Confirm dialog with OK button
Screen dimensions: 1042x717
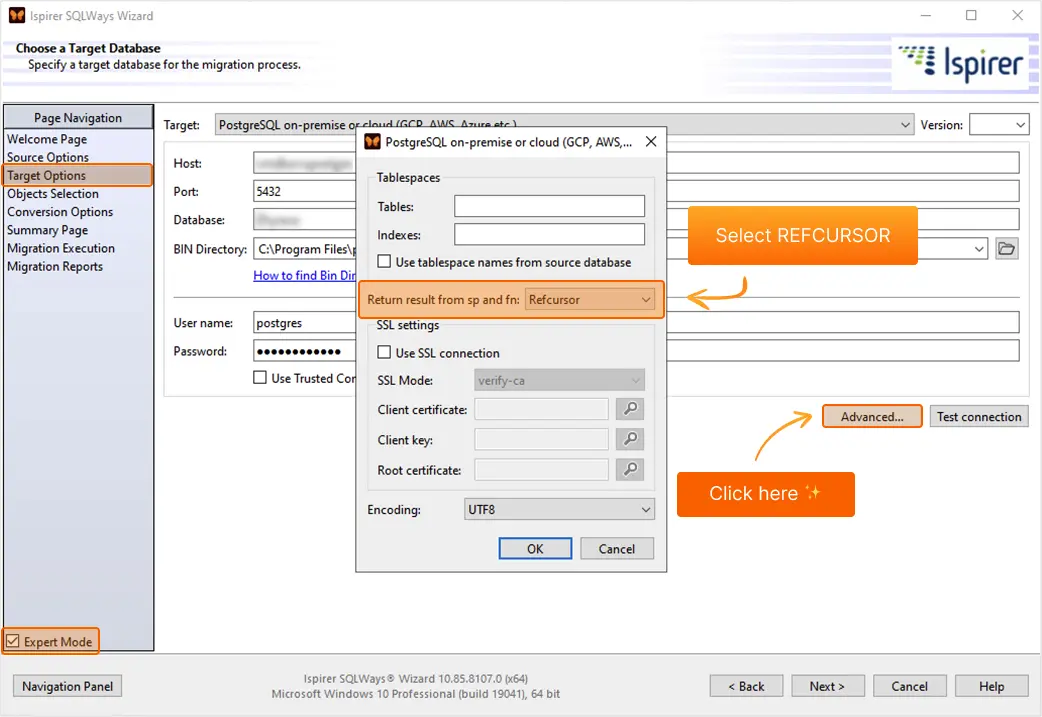(535, 549)
